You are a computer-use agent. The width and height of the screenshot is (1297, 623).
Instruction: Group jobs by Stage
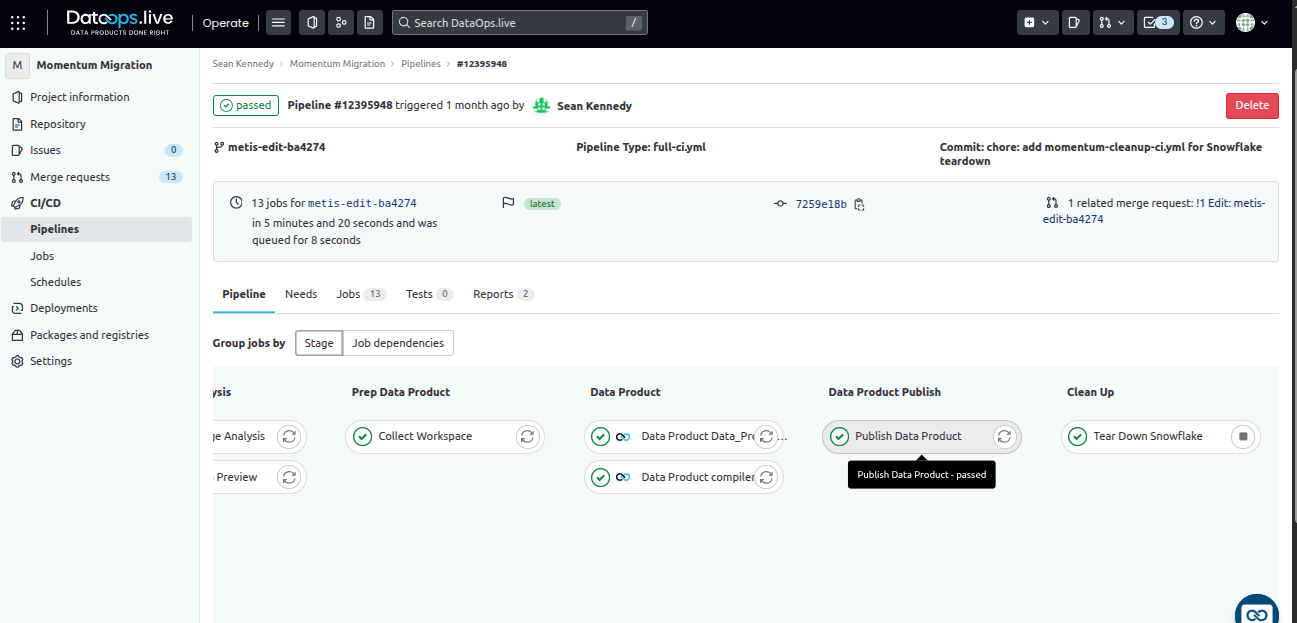(319, 343)
